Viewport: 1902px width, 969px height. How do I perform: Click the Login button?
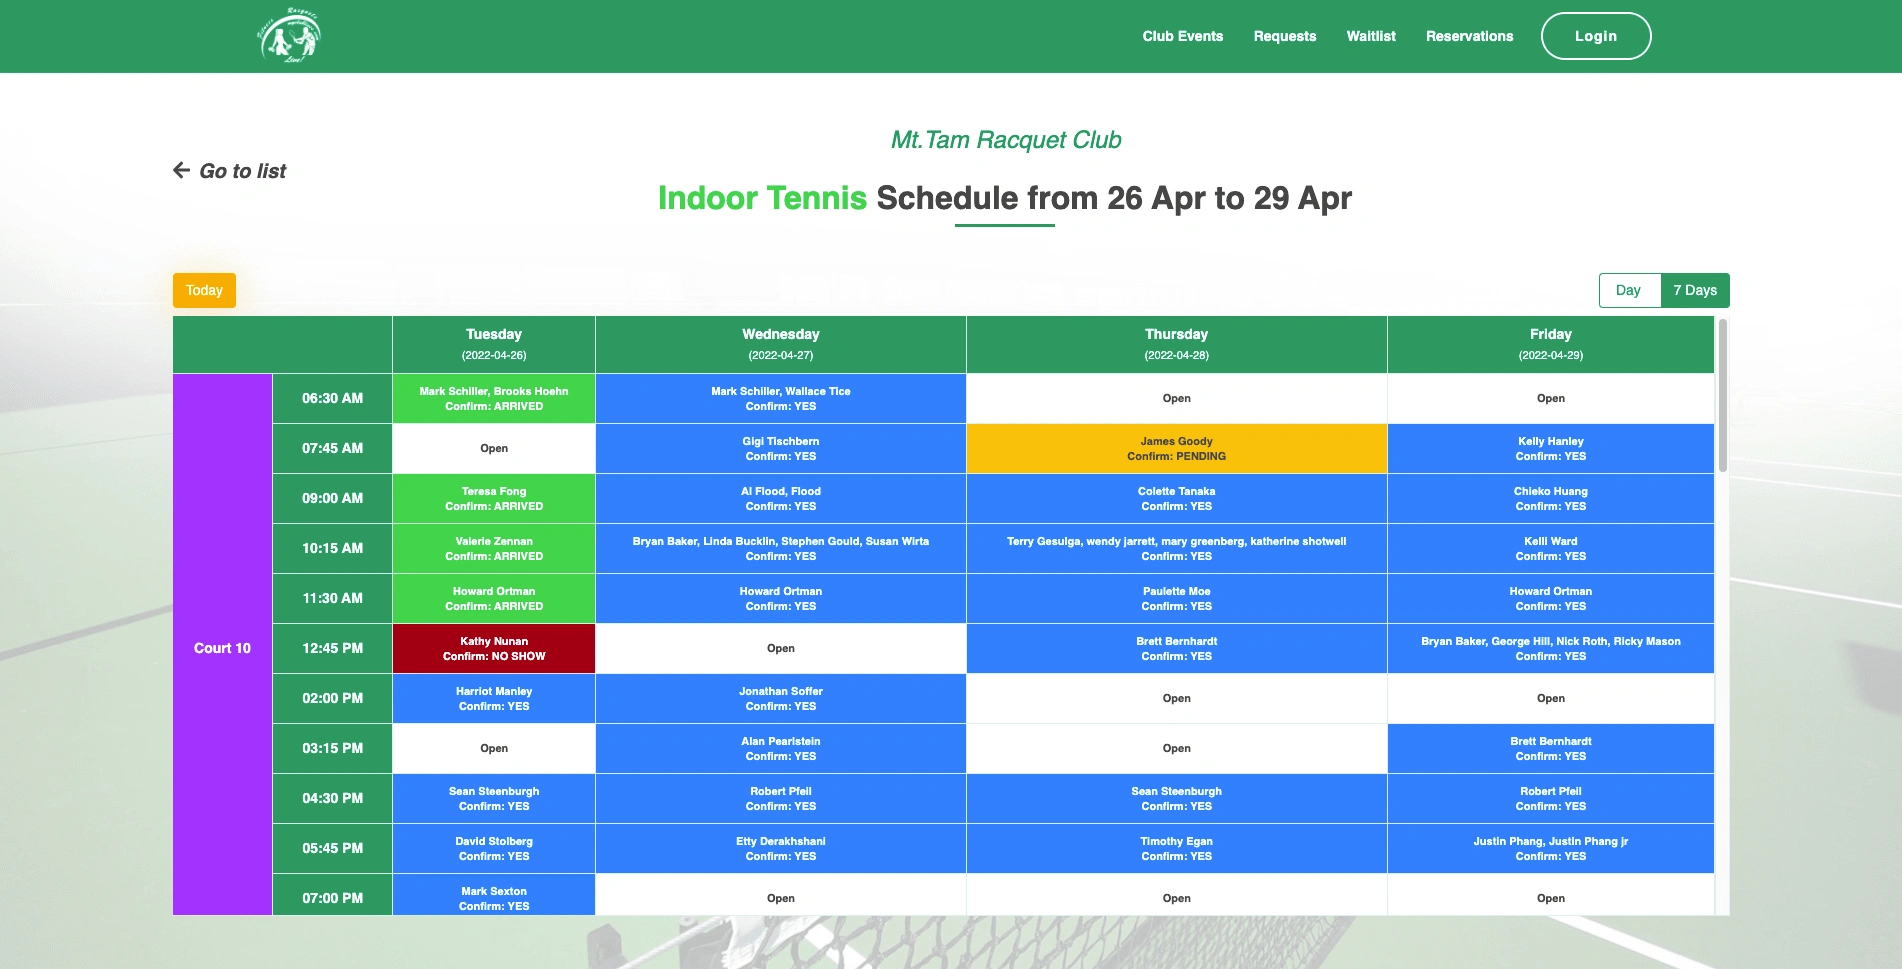coord(1596,36)
